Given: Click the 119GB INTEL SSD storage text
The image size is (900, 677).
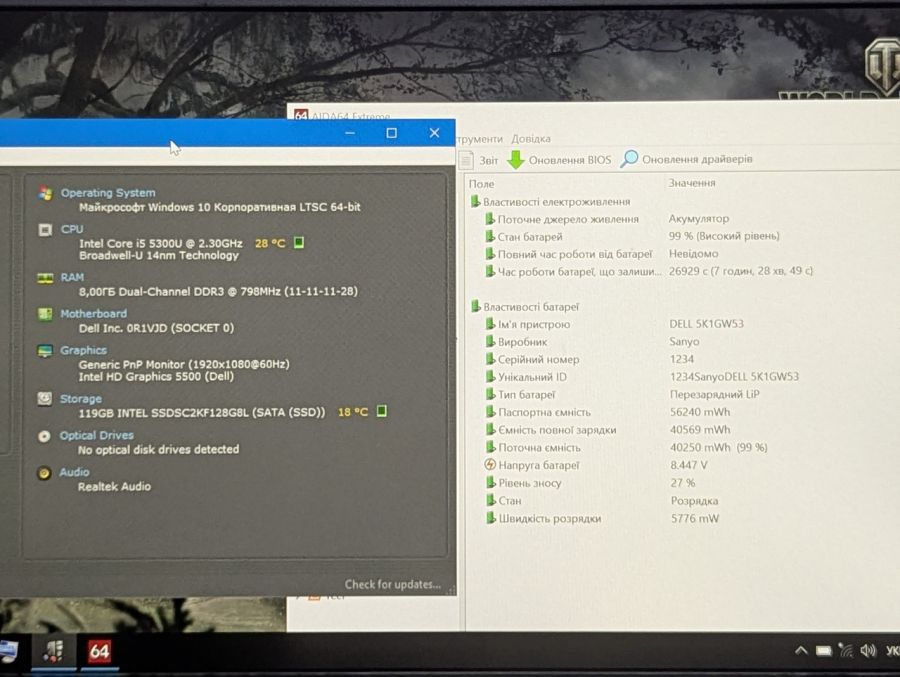Looking at the screenshot, I should point(201,412).
